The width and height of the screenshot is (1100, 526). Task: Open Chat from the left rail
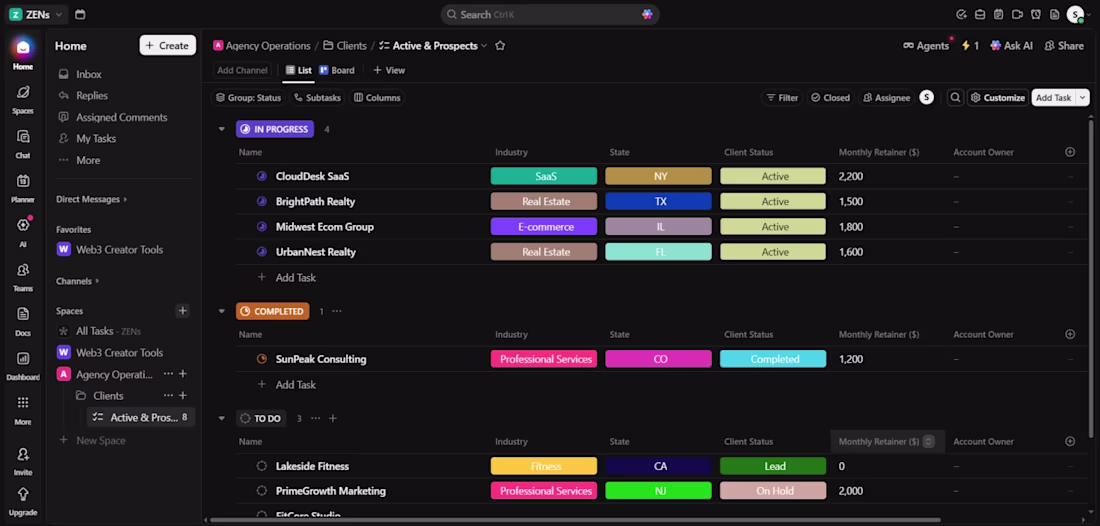pyautogui.click(x=22, y=143)
